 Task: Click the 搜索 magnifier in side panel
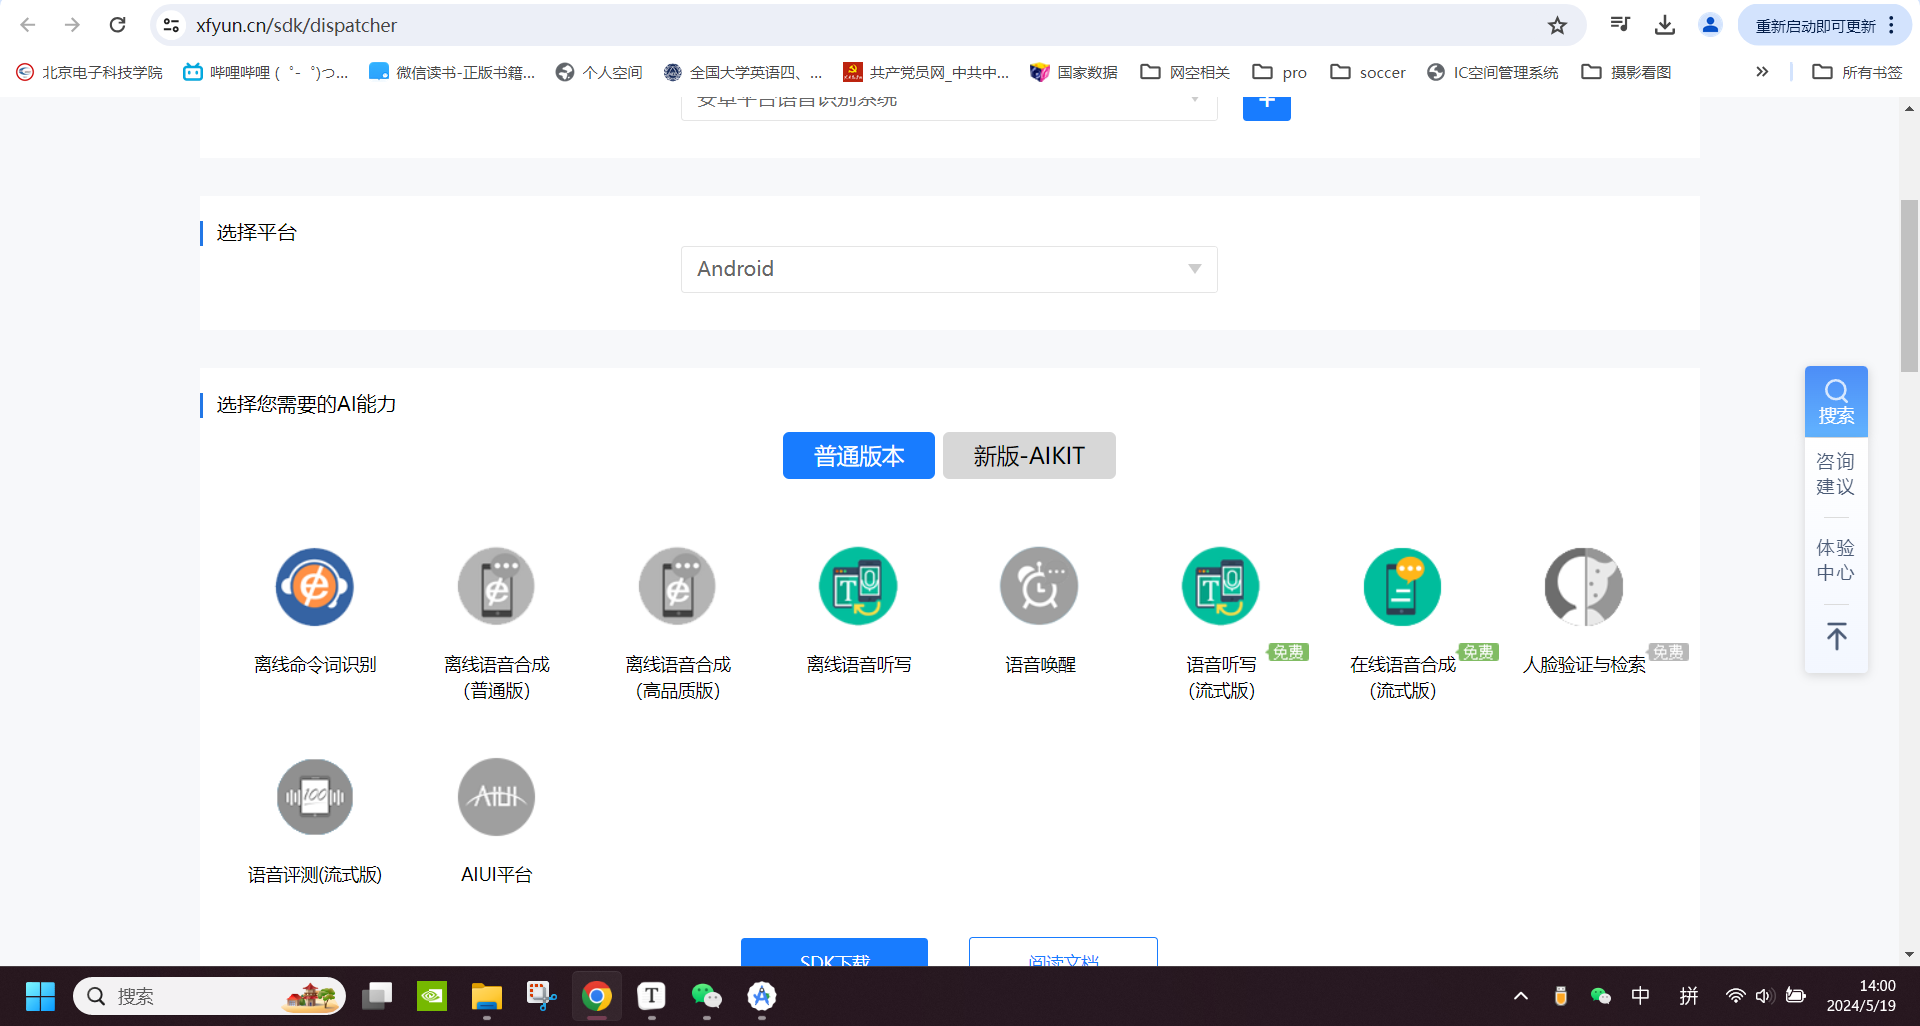tap(1836, 402)
